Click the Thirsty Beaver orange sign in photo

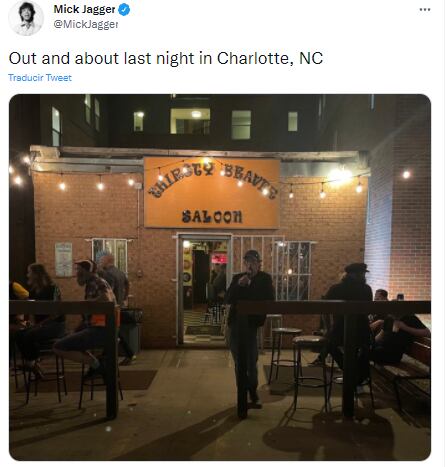212,193
